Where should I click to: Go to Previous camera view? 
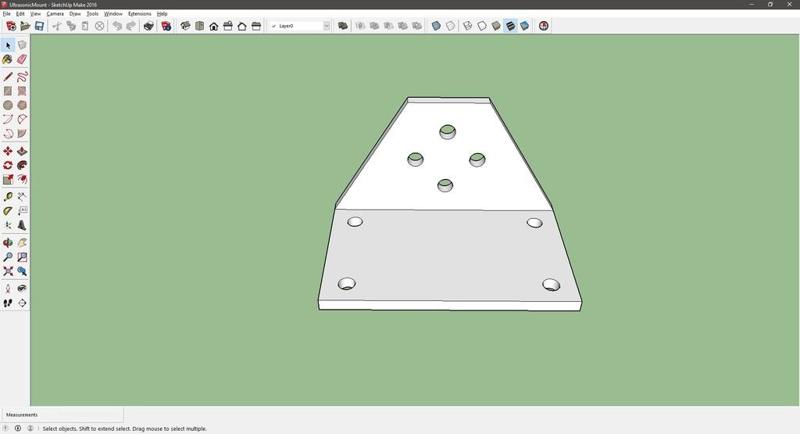coord(22,271)
